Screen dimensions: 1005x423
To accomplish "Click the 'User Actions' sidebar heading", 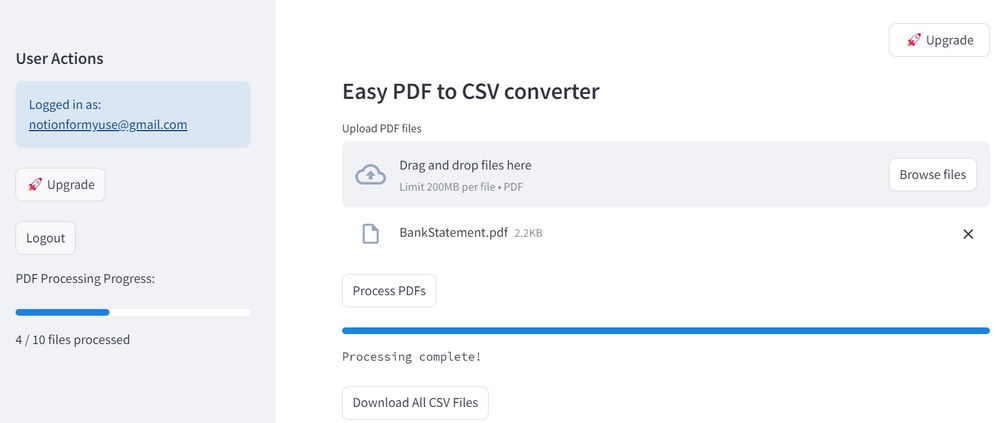I will pos(59,58).
